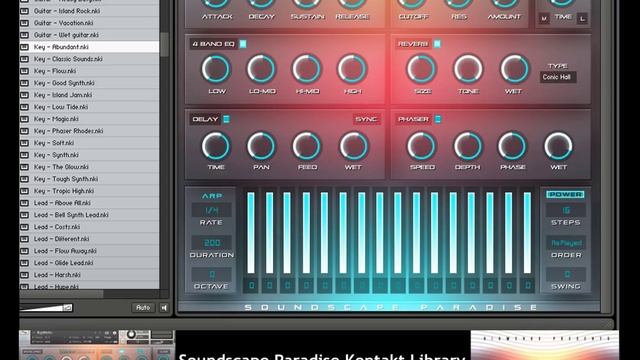Click the L button beside Time
Viewport: 640px width, 360px height.
[582, 18]
